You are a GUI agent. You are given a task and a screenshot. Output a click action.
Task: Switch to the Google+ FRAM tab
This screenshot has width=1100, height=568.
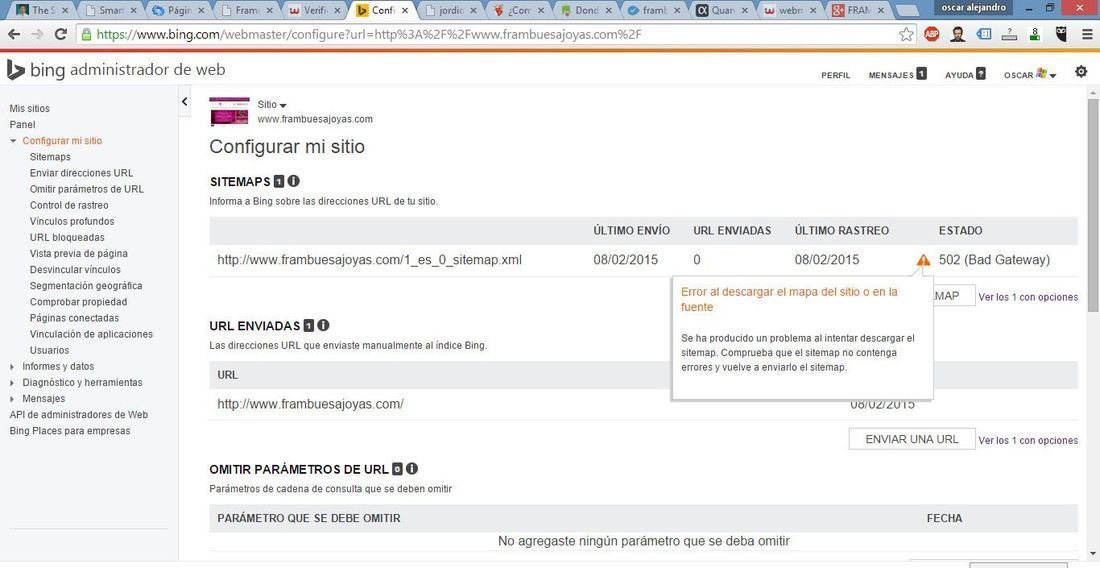[859, 11]
